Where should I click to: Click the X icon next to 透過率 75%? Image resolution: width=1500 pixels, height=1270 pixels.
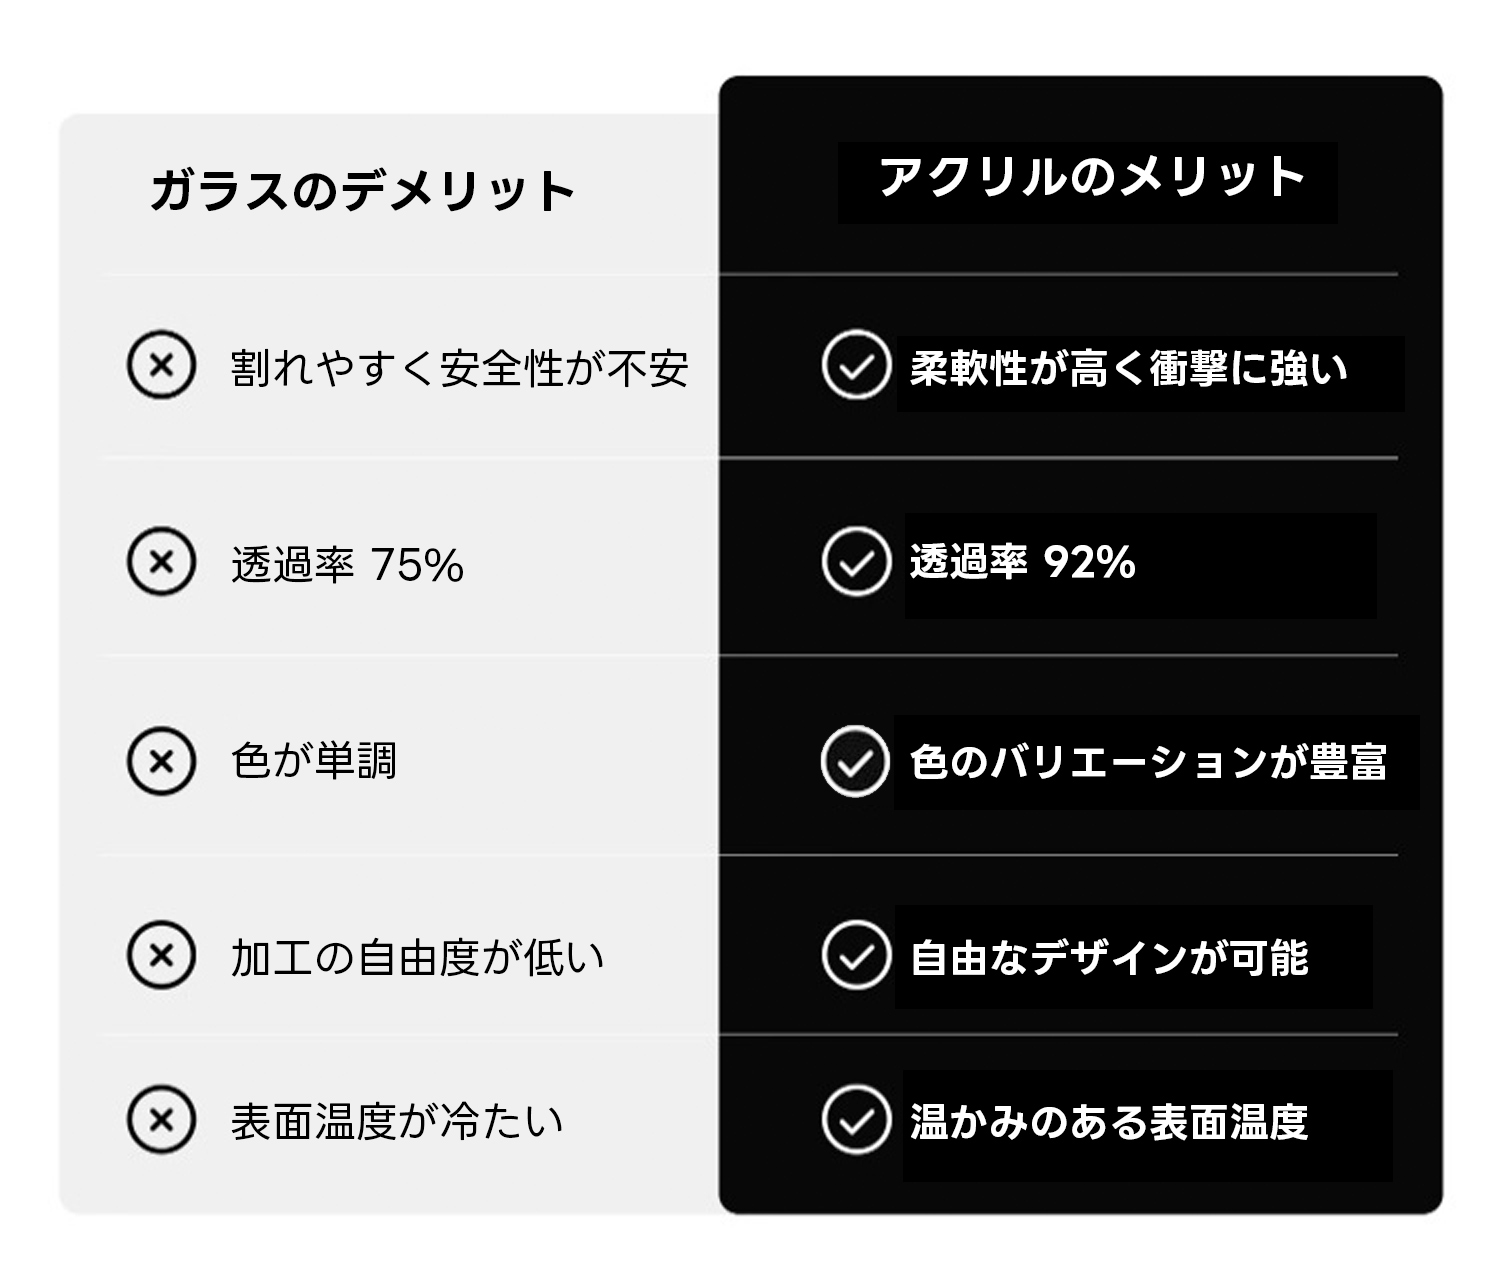pos(161,562)
